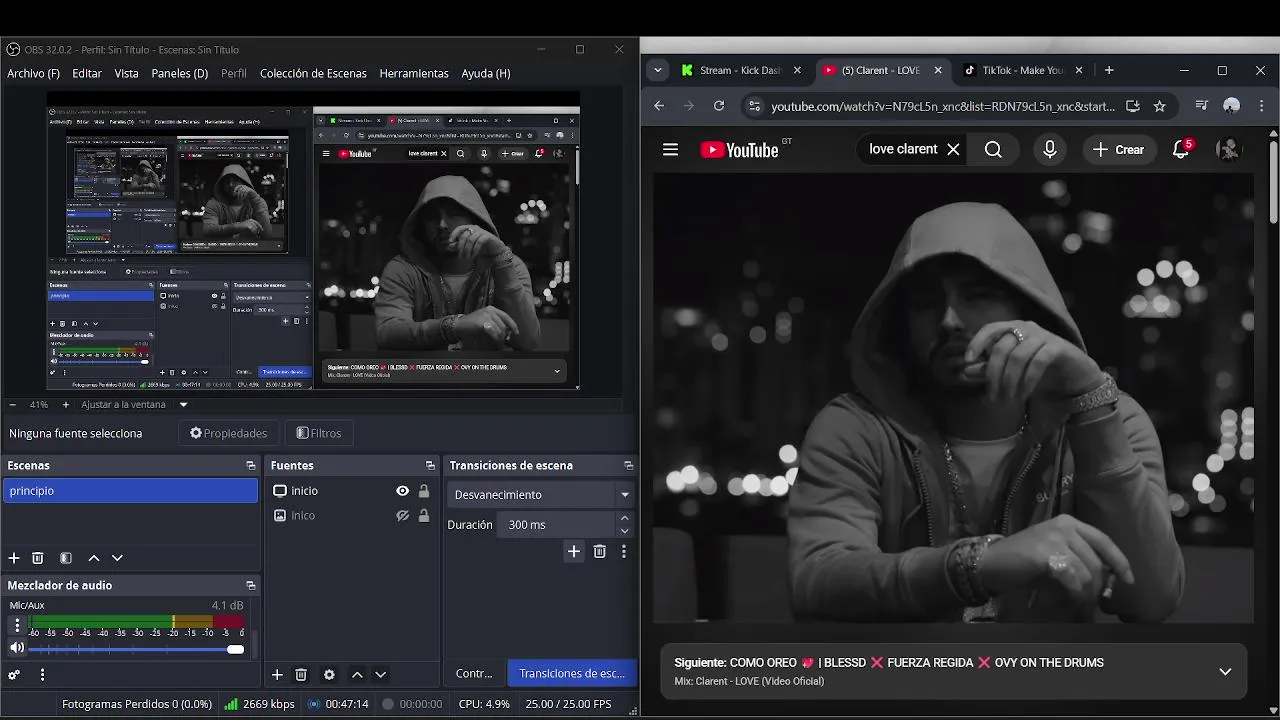Open Desvanecimiento transition dropdown
The height and width of the screenshot is (720, 1280).
539,495
